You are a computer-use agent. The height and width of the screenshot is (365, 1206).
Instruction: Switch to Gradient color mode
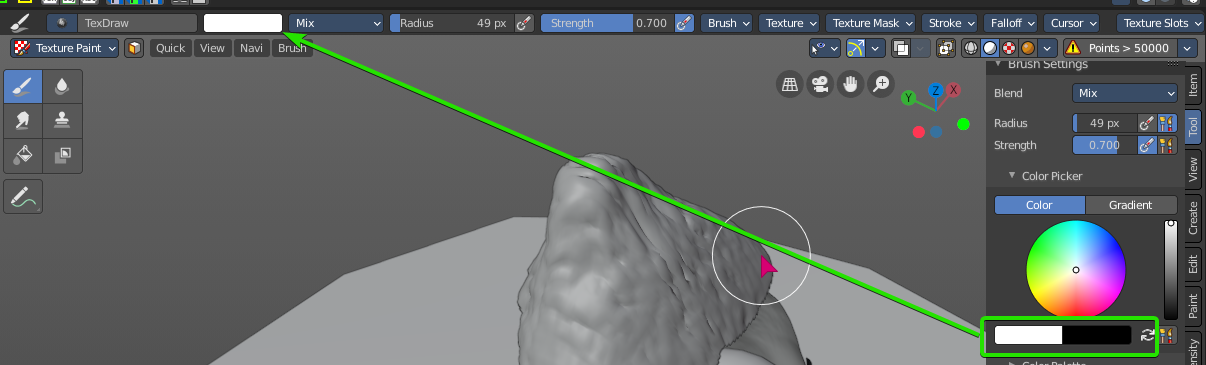click(1131, 205)
